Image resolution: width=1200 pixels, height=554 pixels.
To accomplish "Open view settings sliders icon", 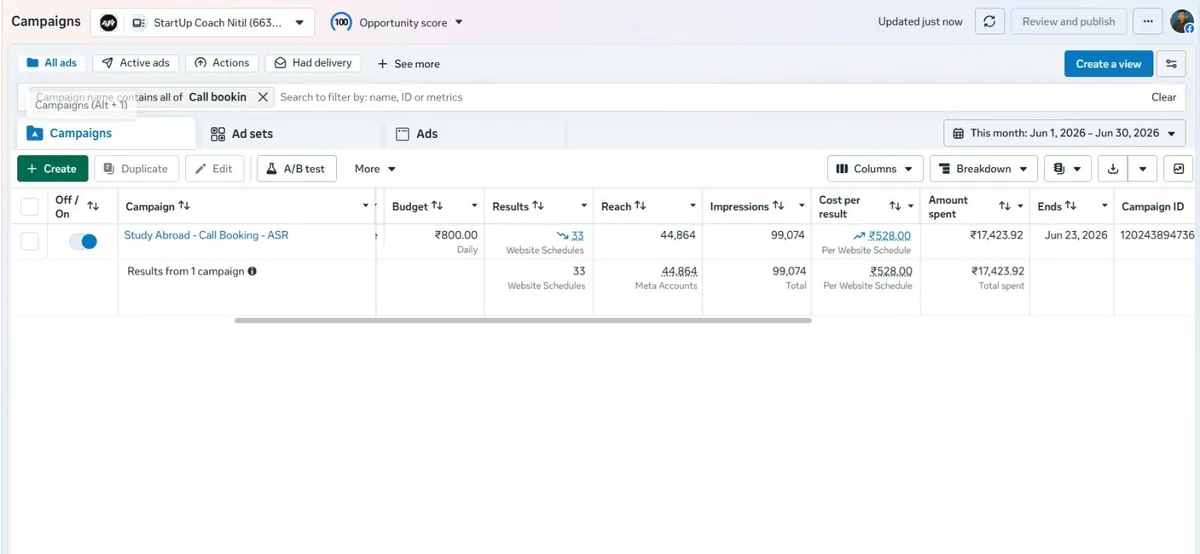I will click(1171, 64).
